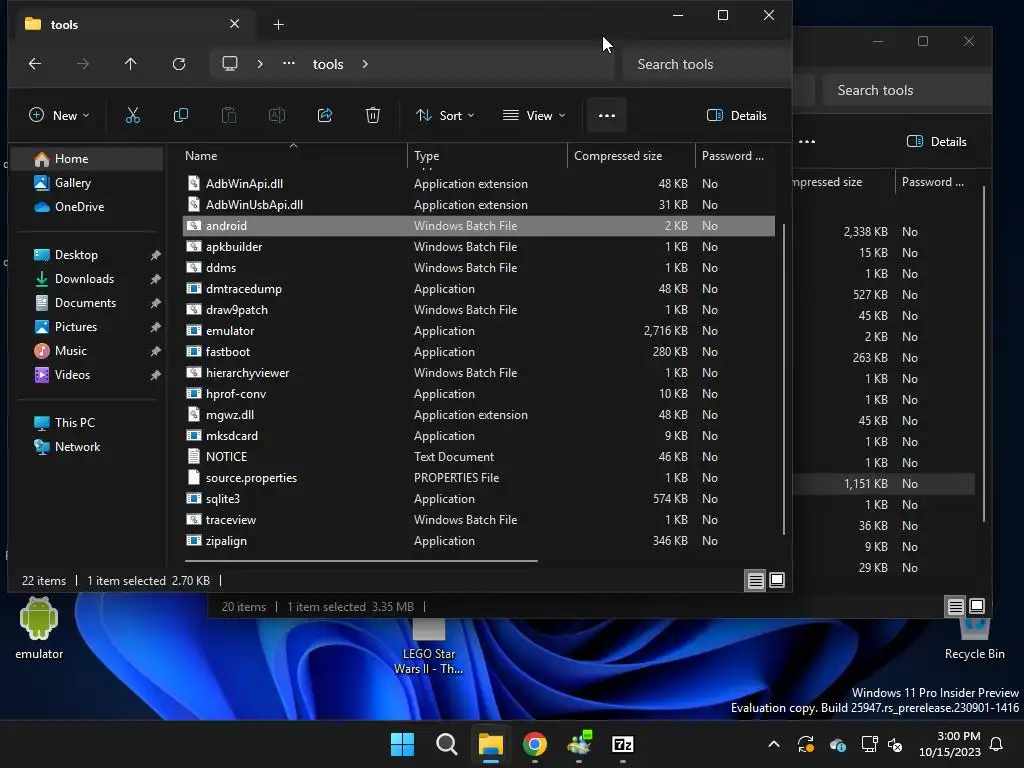The height and width of the screenshot is (768, 1024).
Task: Switch to details list view icon in status bar
Action: coord(756,580)
